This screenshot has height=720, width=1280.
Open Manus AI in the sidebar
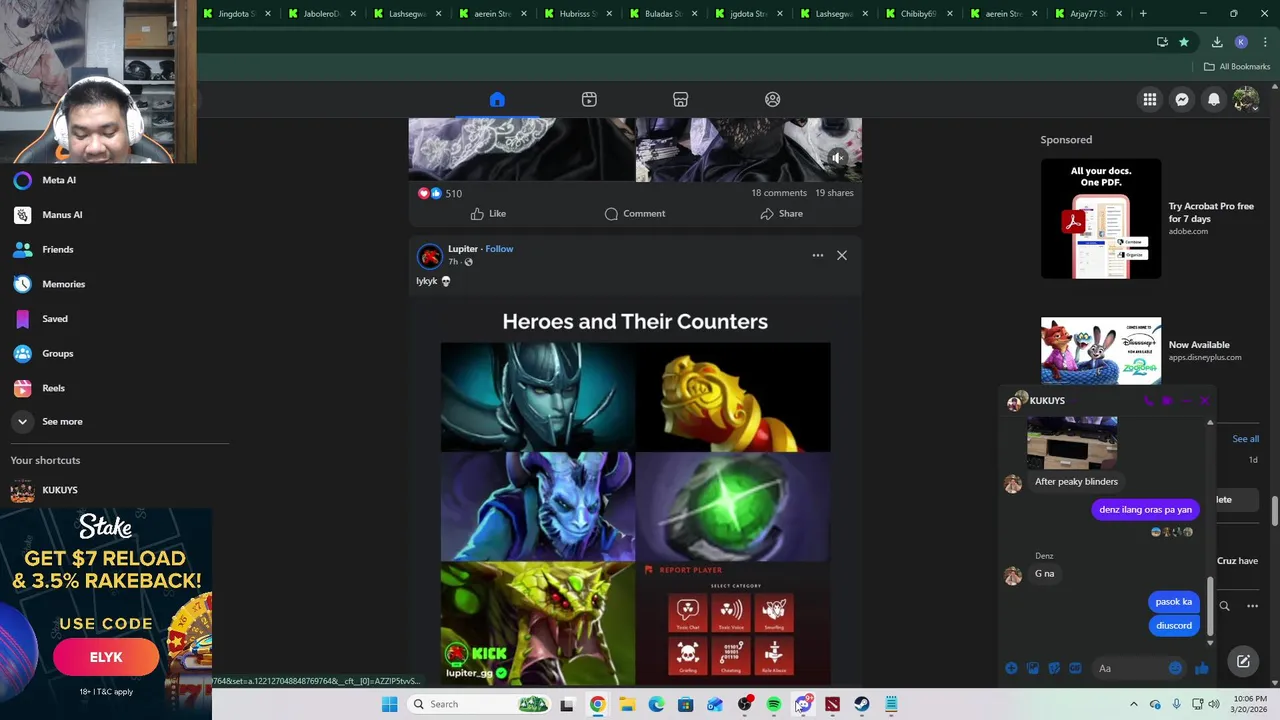tap(62, 215)
